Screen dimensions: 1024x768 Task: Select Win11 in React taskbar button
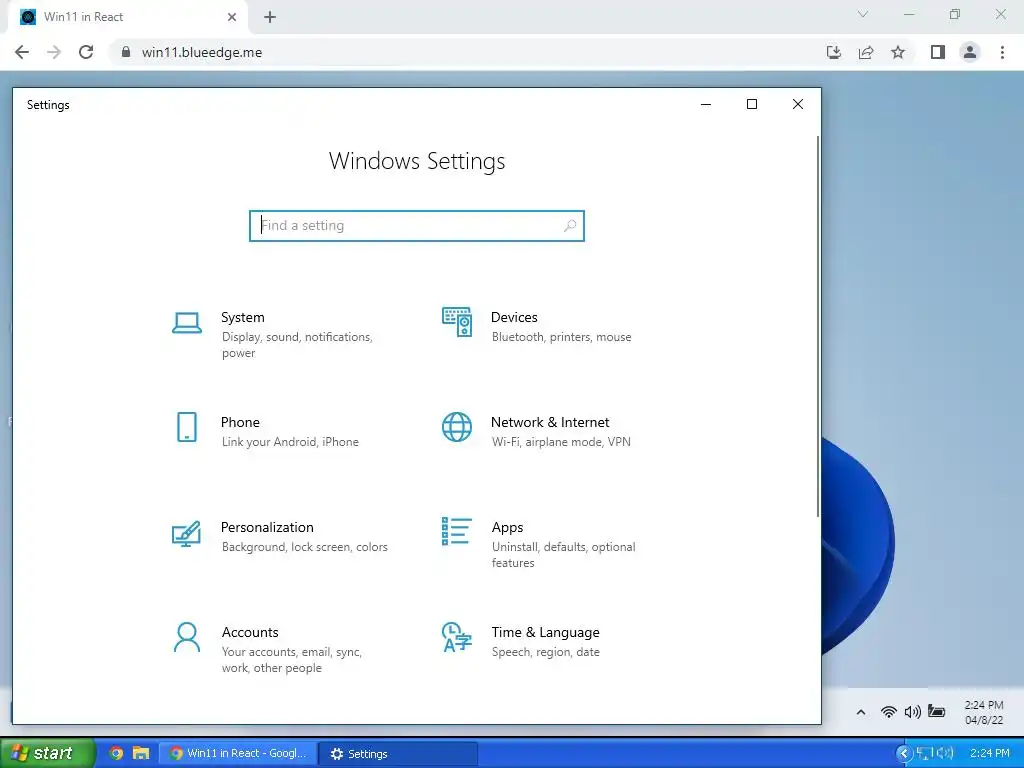tap(238, 753)
